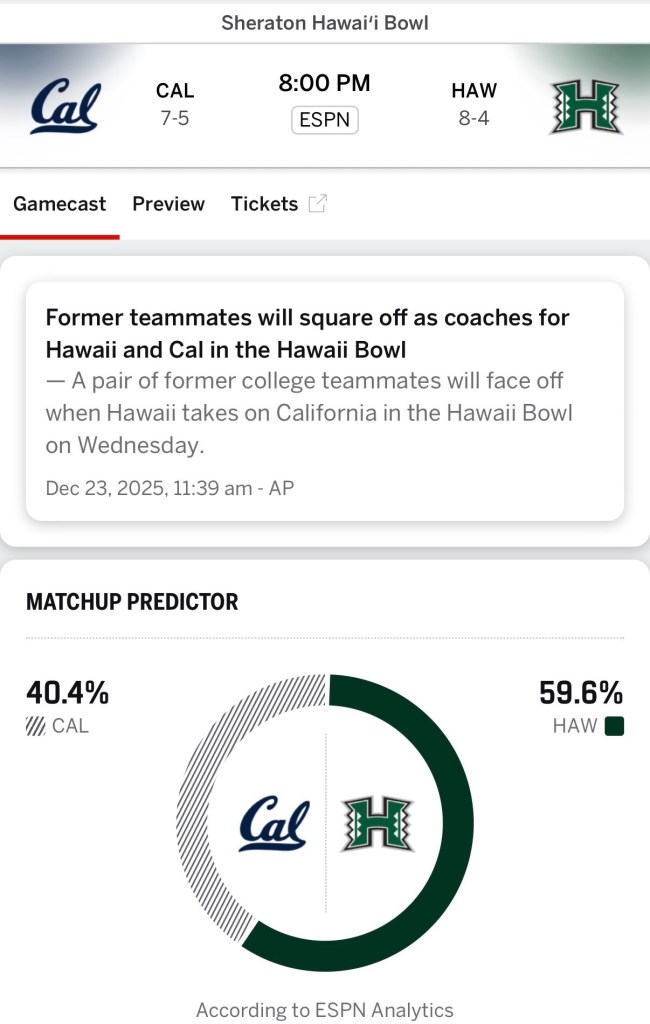This screenshot has height=1024, width=650.
Task: Click the 59.6% Hawaii win probability
Action: [x=580, y=692]
